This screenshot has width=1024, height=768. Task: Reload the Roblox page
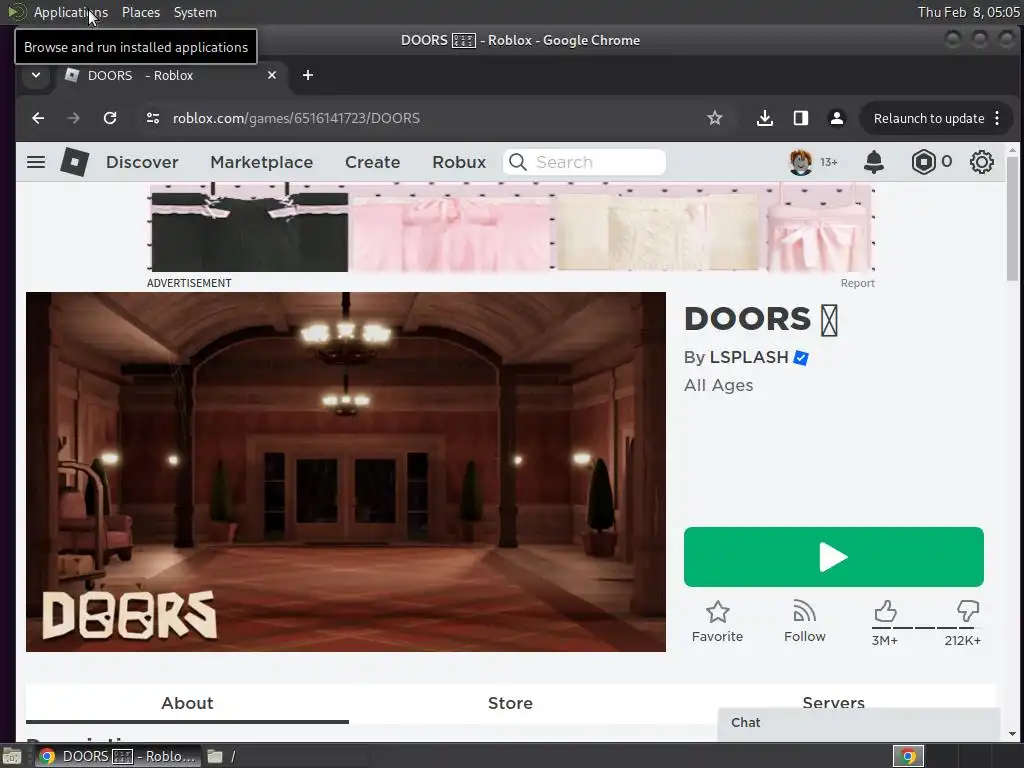click(110, 118)
